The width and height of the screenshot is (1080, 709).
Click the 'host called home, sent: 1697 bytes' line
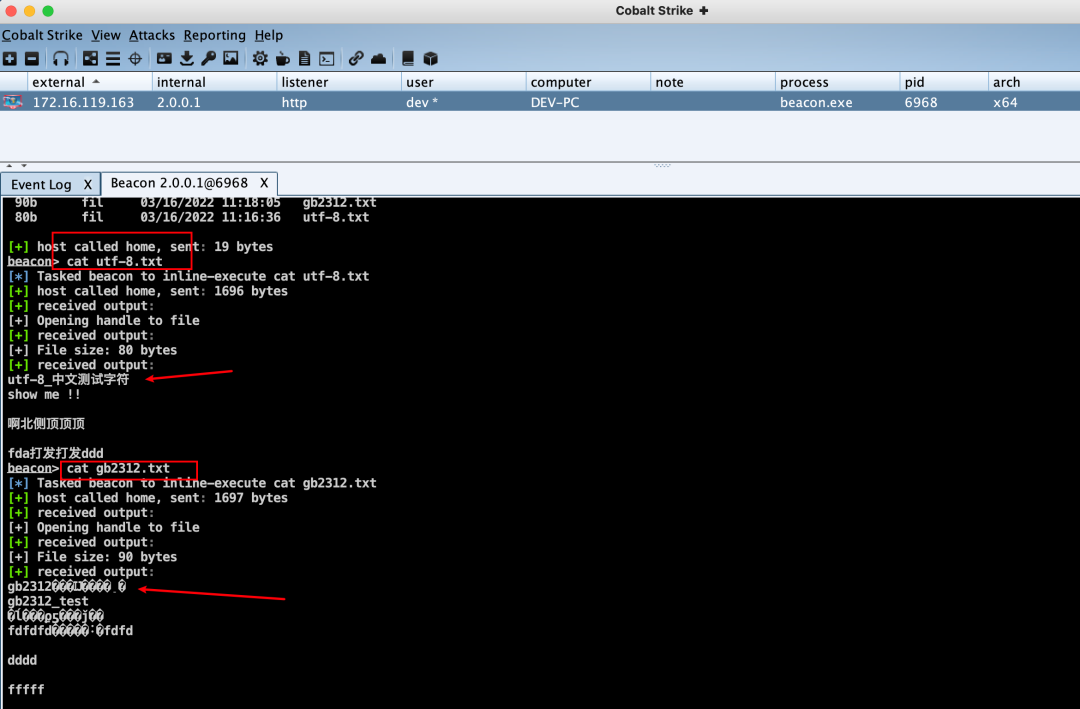click(147, 497)
